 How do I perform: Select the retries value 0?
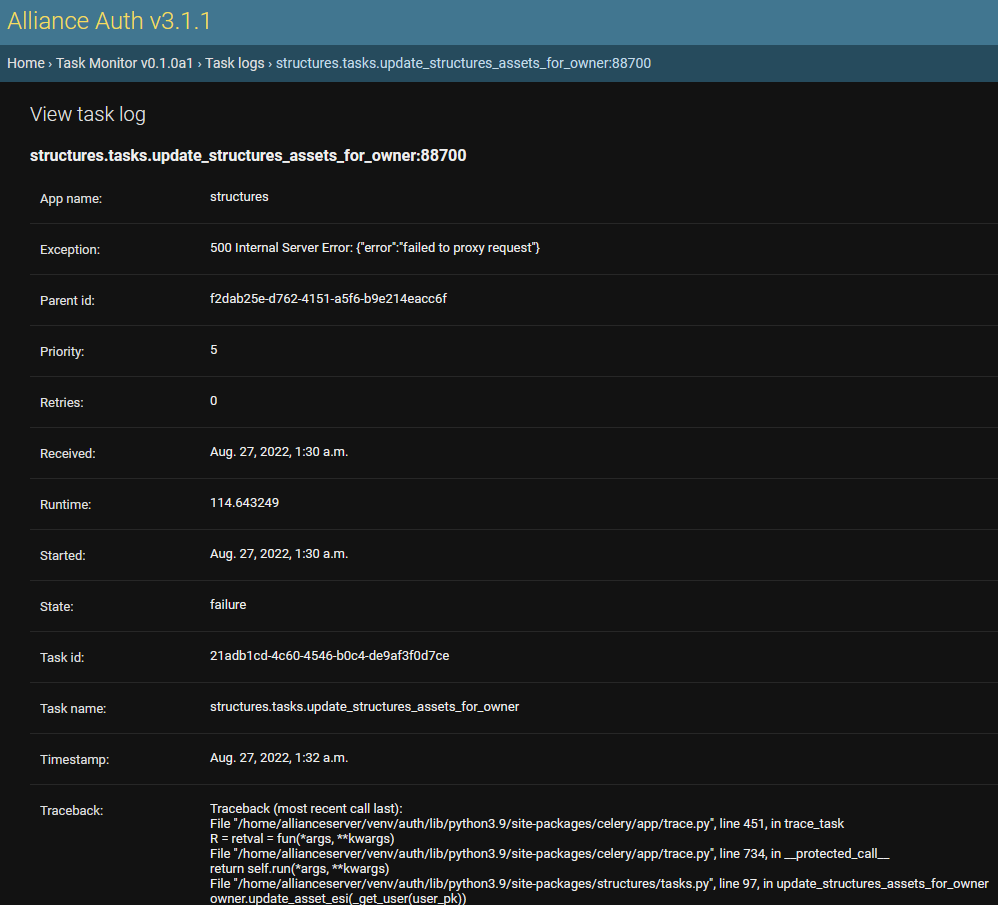[x=214, y=400]
